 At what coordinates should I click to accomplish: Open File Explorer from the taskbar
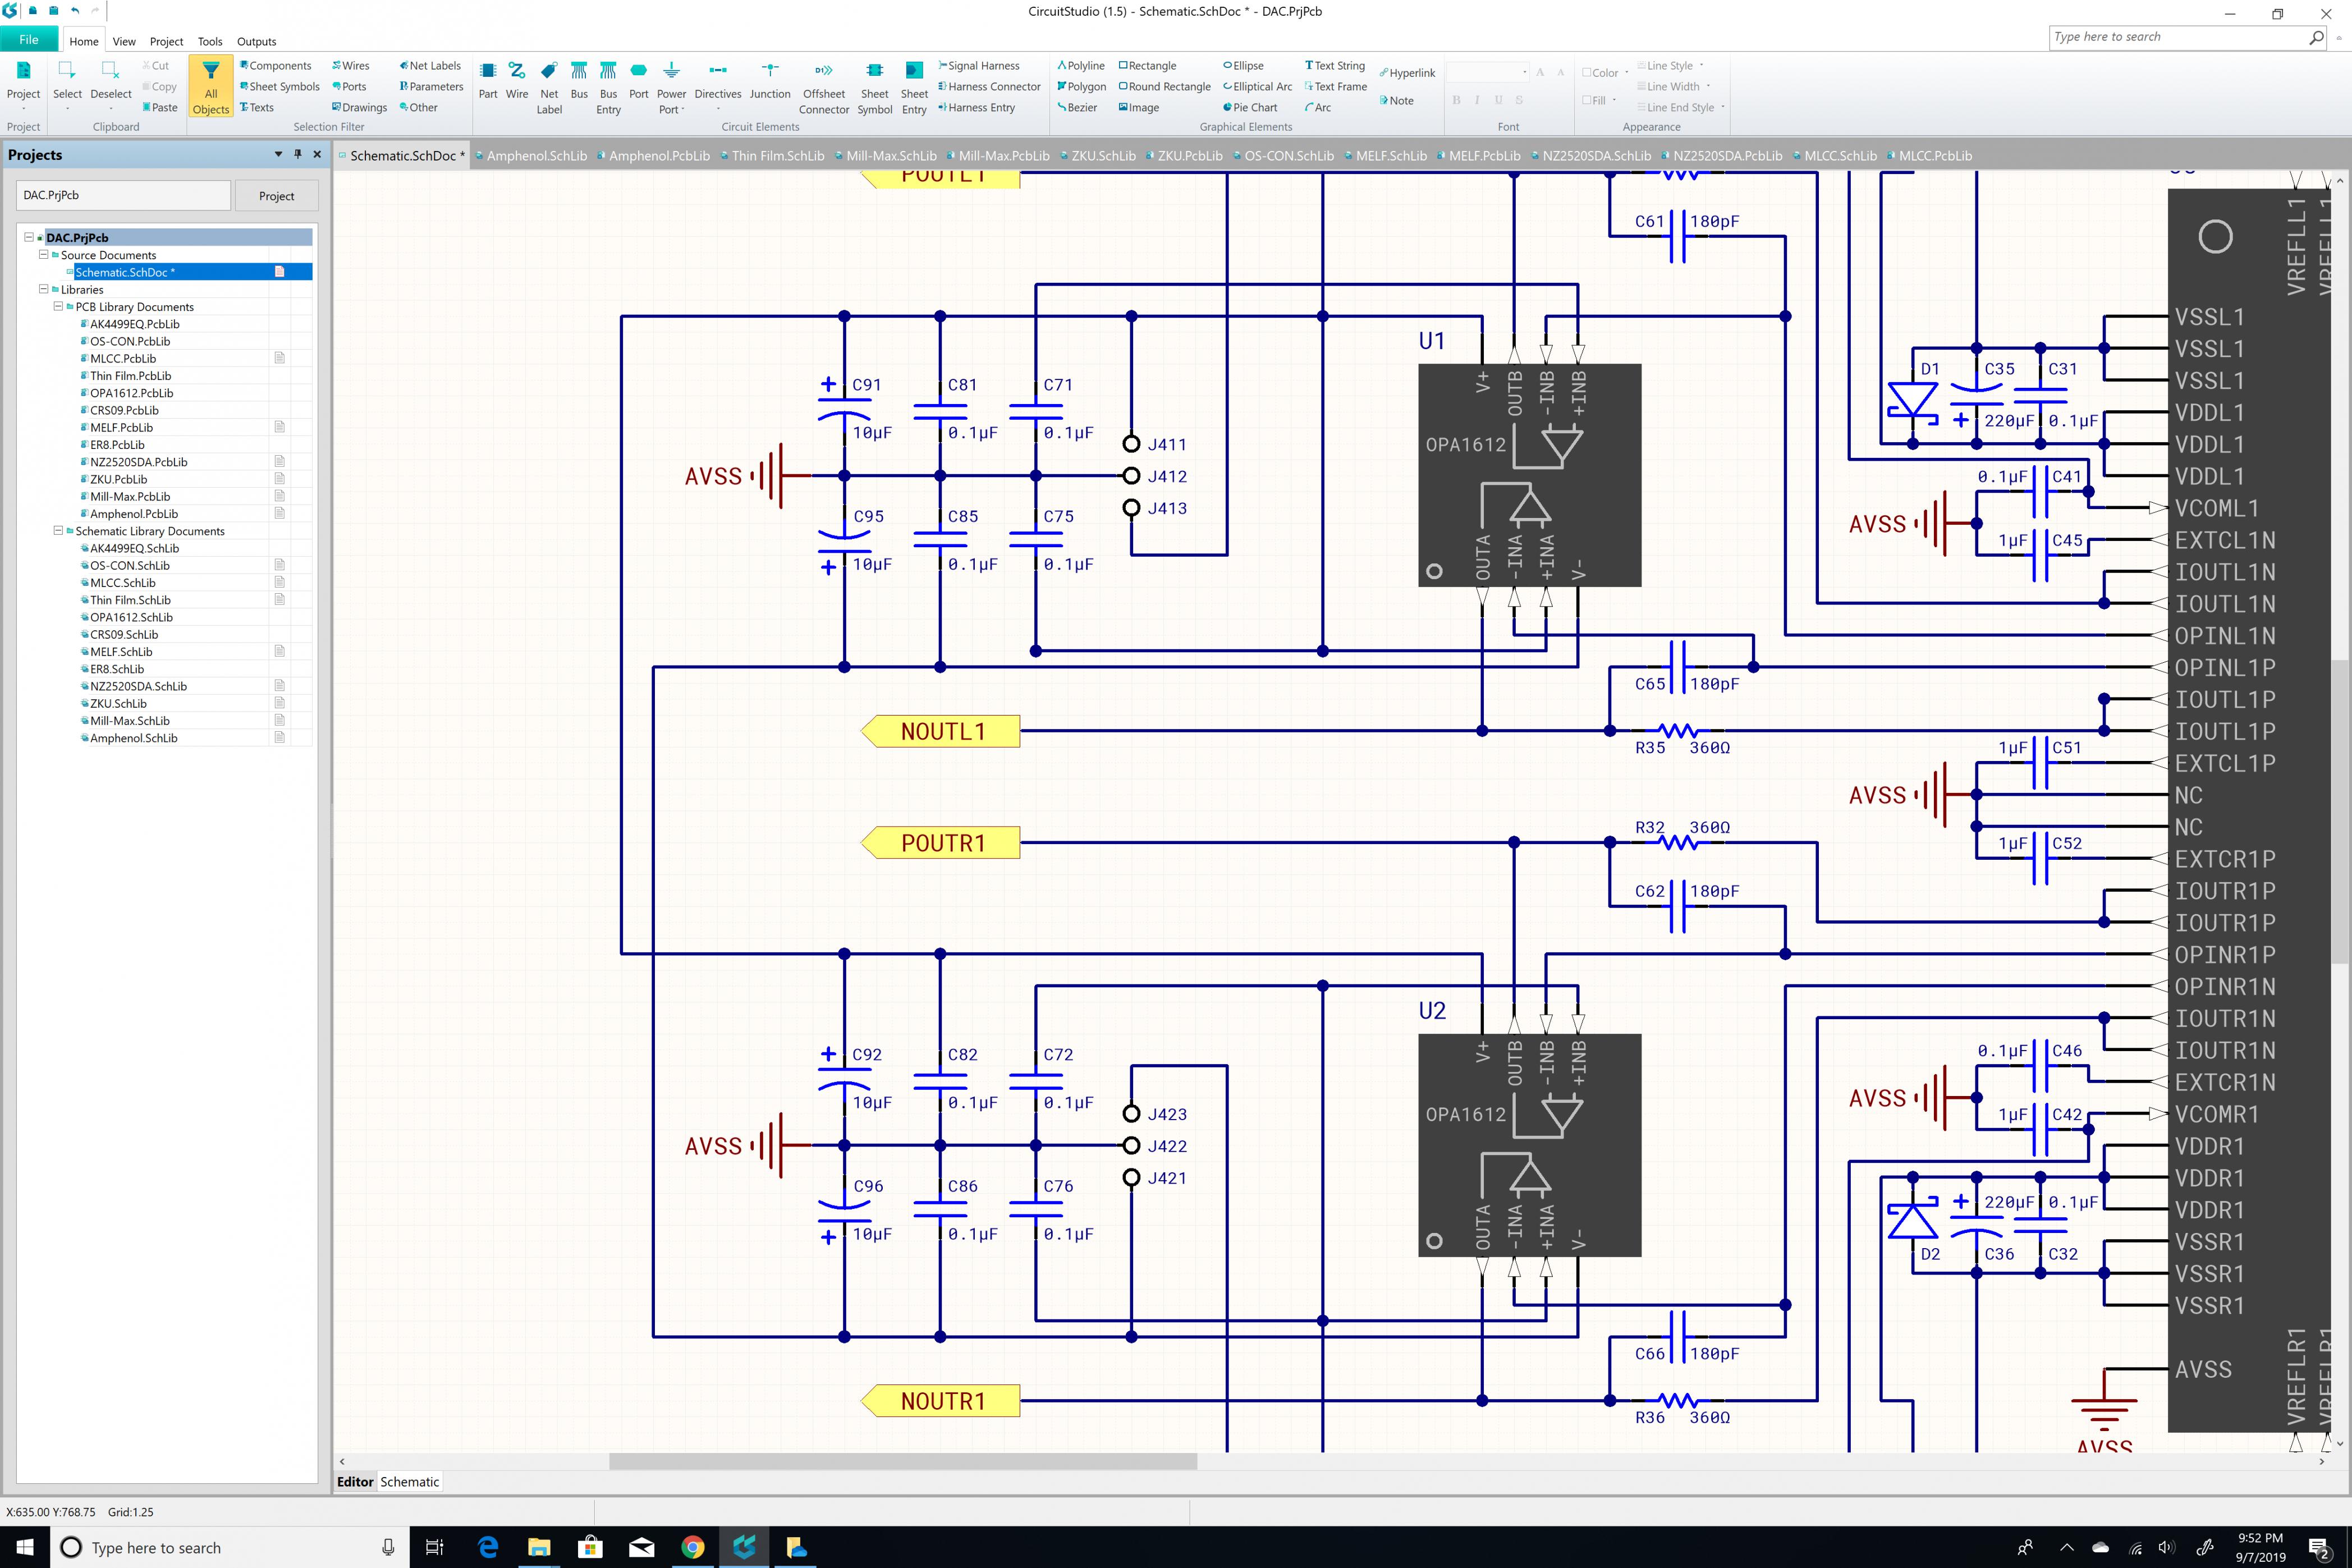(x=539, y=1547)
